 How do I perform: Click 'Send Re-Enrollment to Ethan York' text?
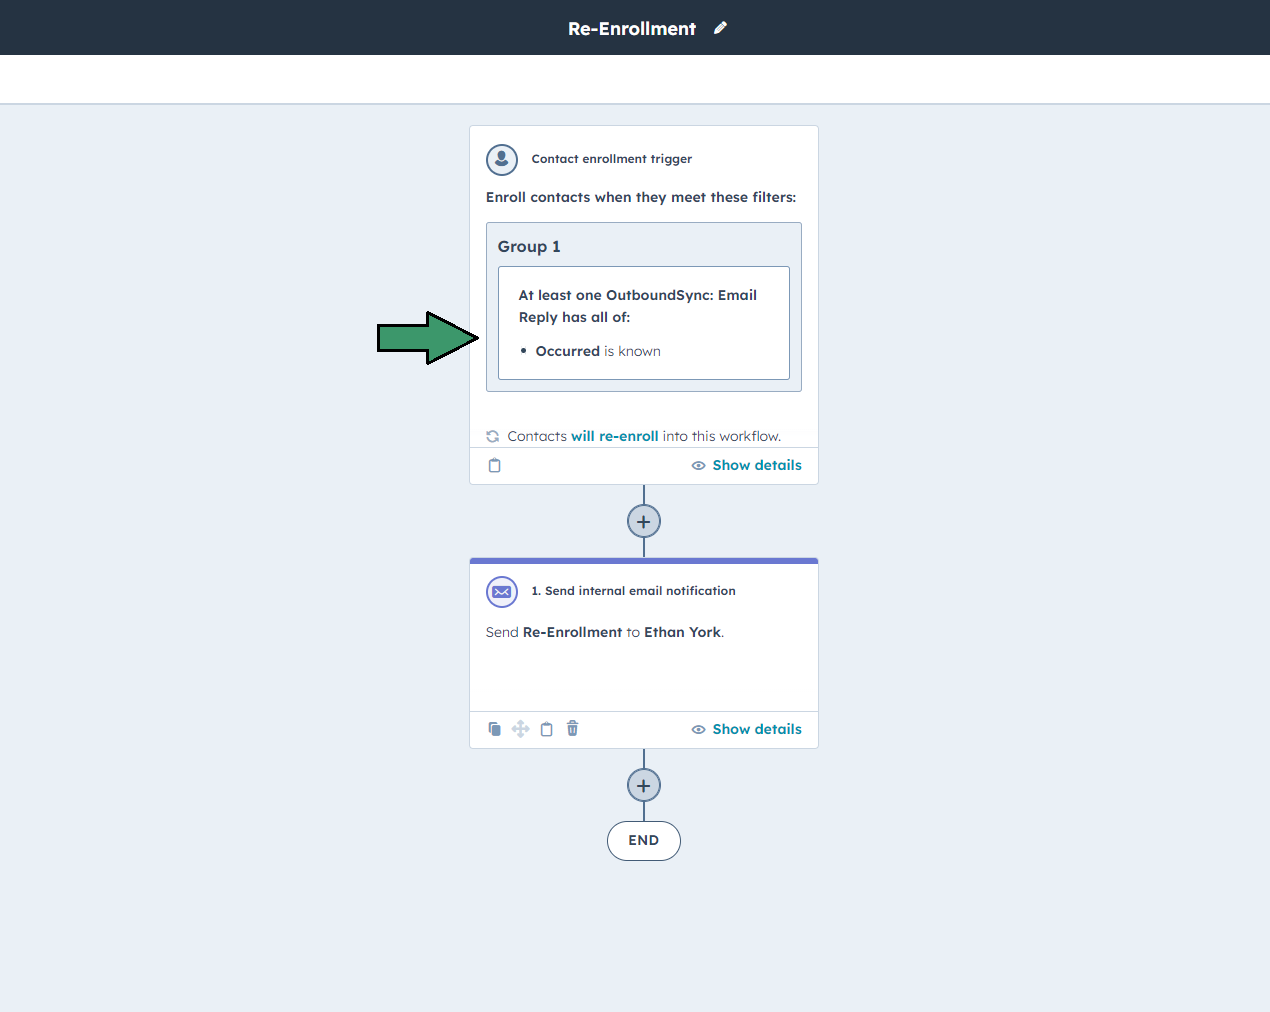[605, 632]
